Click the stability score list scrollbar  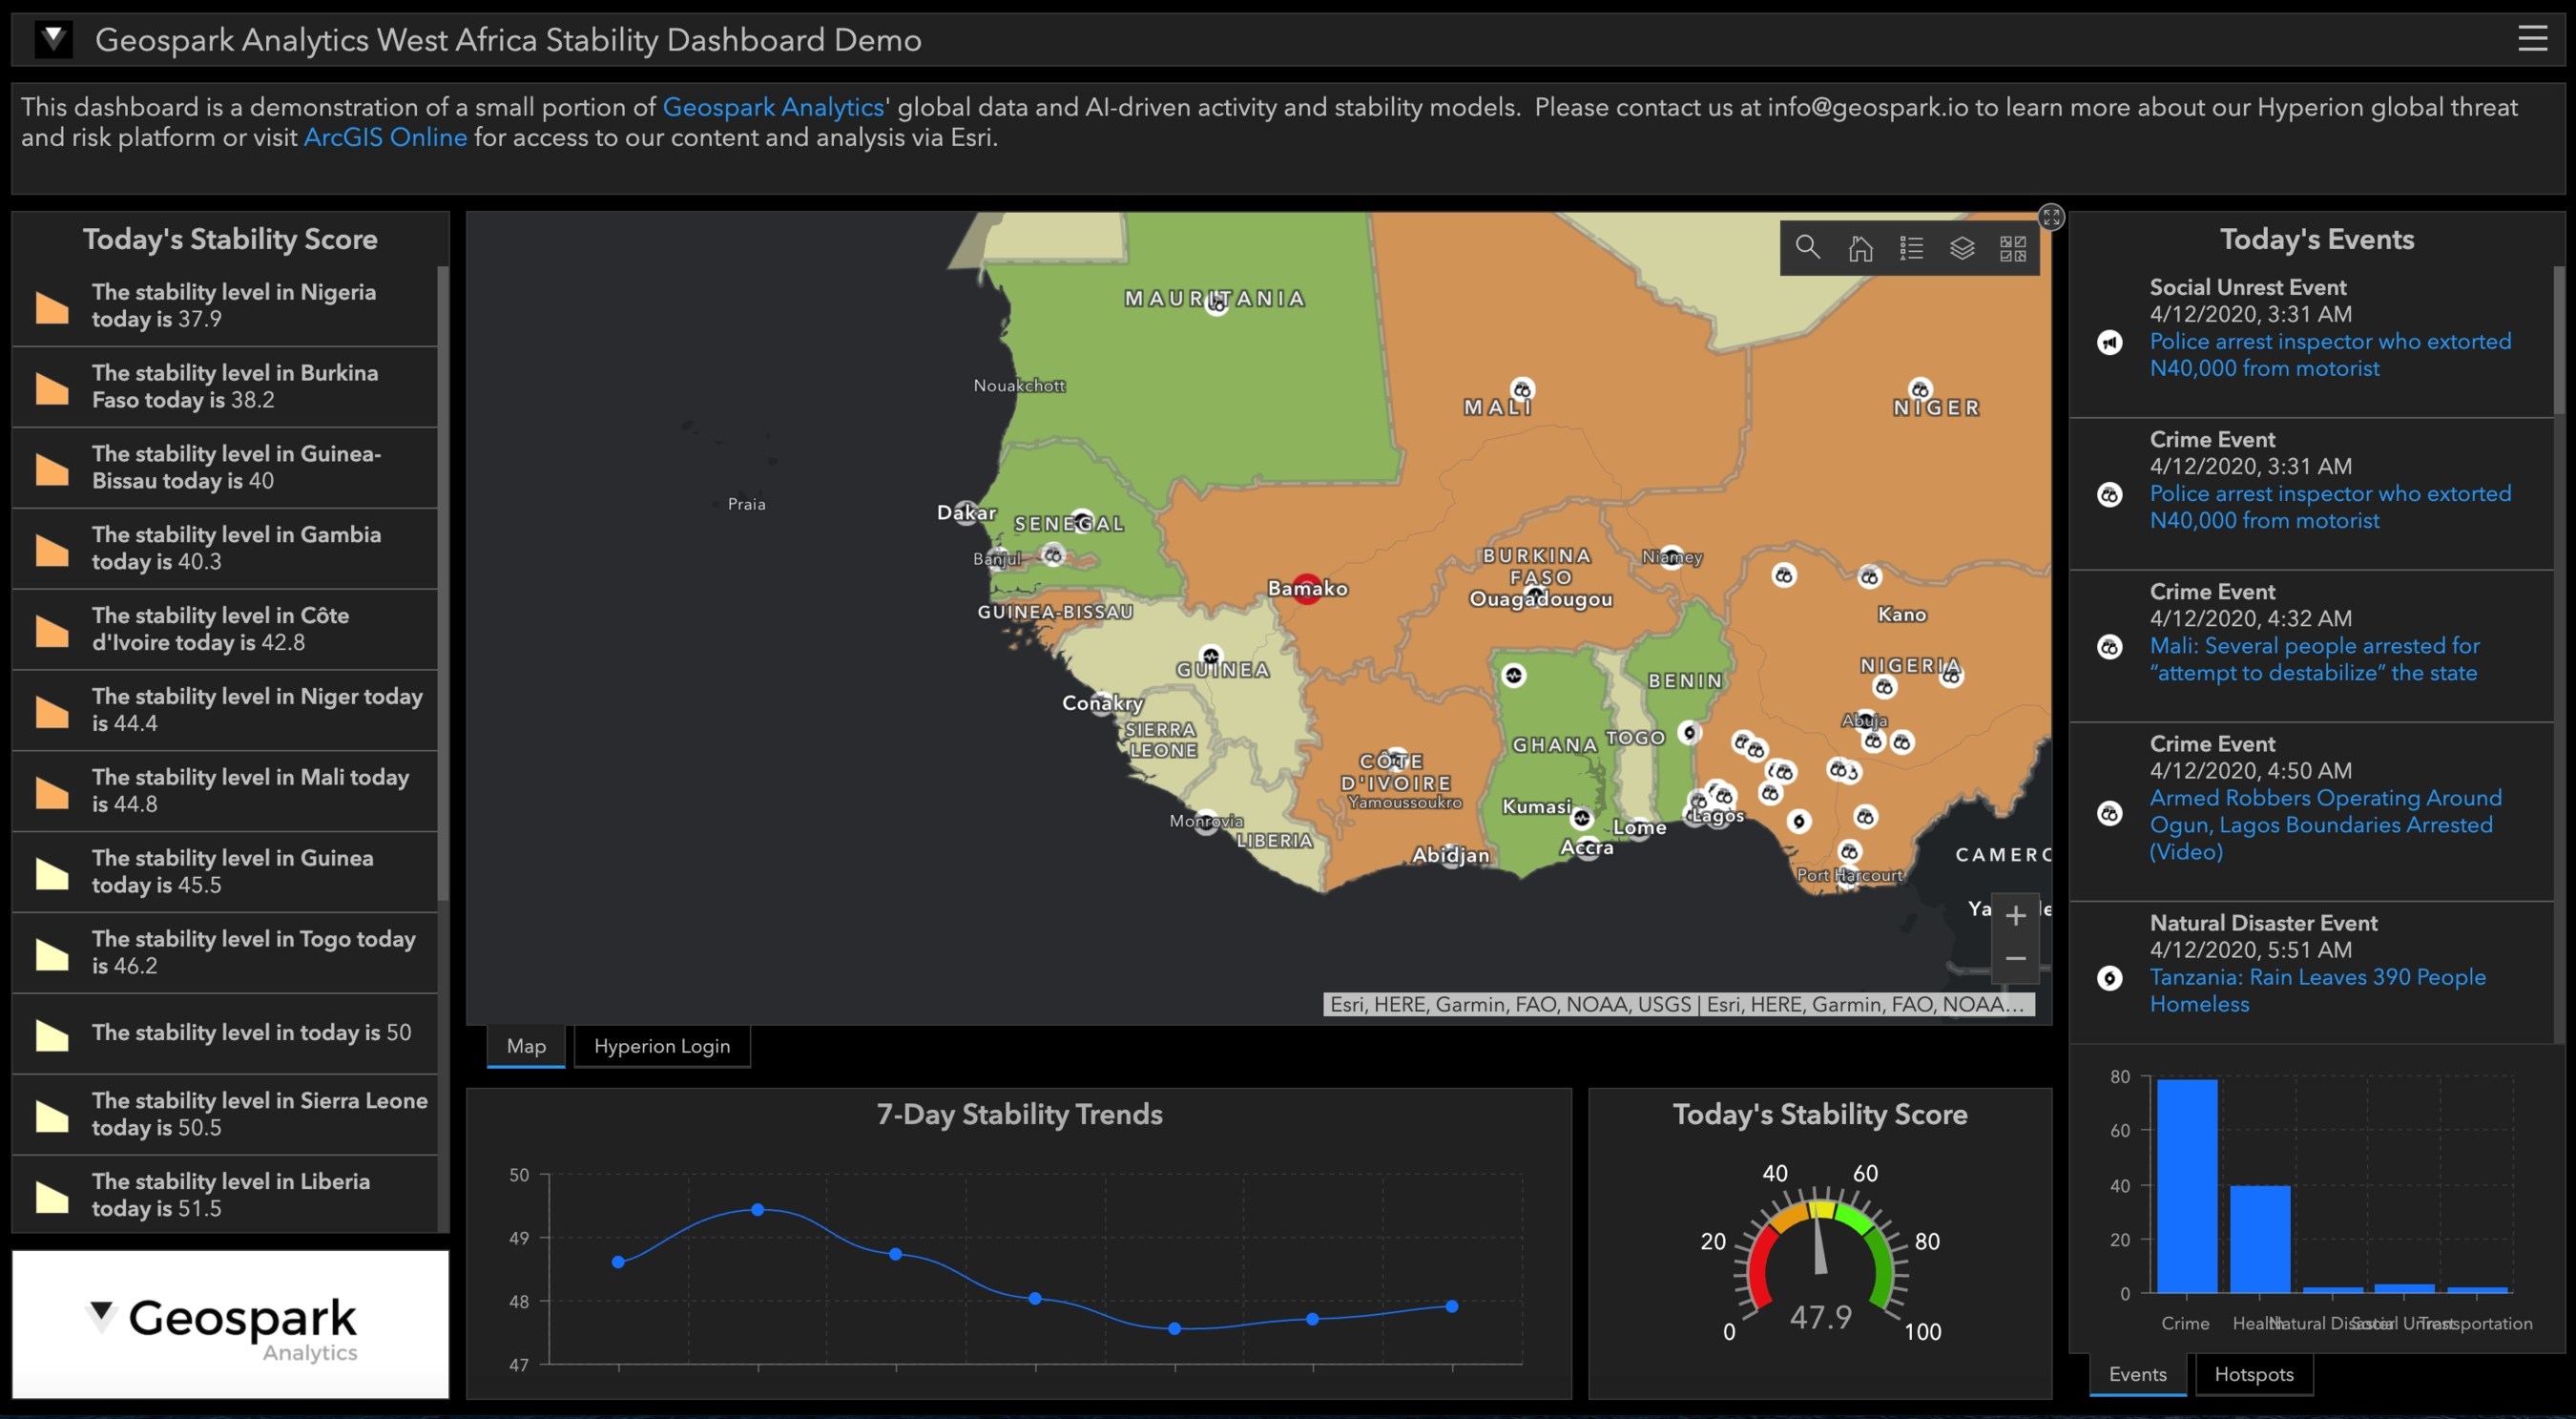[x=443, y=580]
